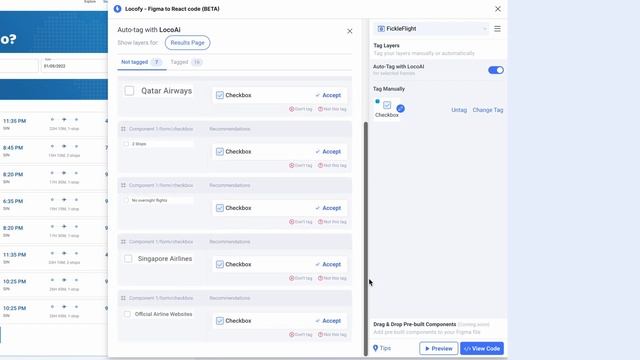Choose Don't tag for 2 stops layer
The height and width of the screenshot is (360, 640).
(300, 165)
